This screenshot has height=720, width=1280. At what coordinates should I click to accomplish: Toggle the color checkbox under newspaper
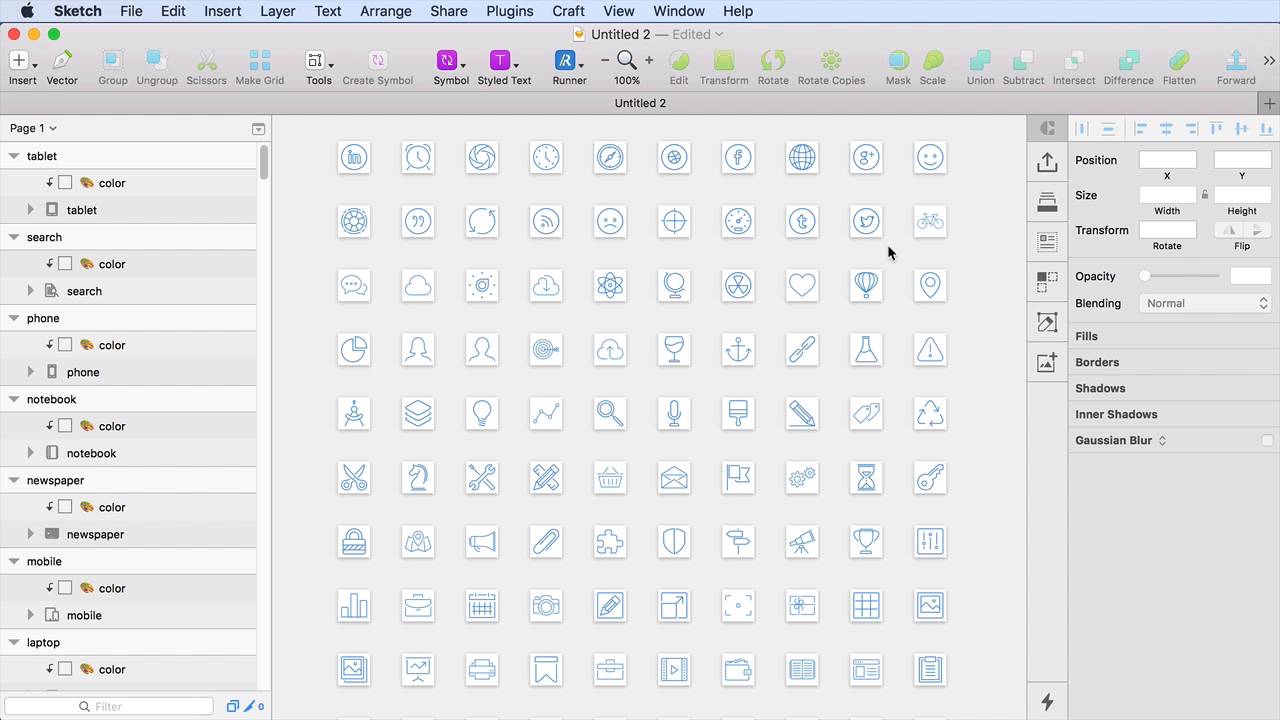65,507
